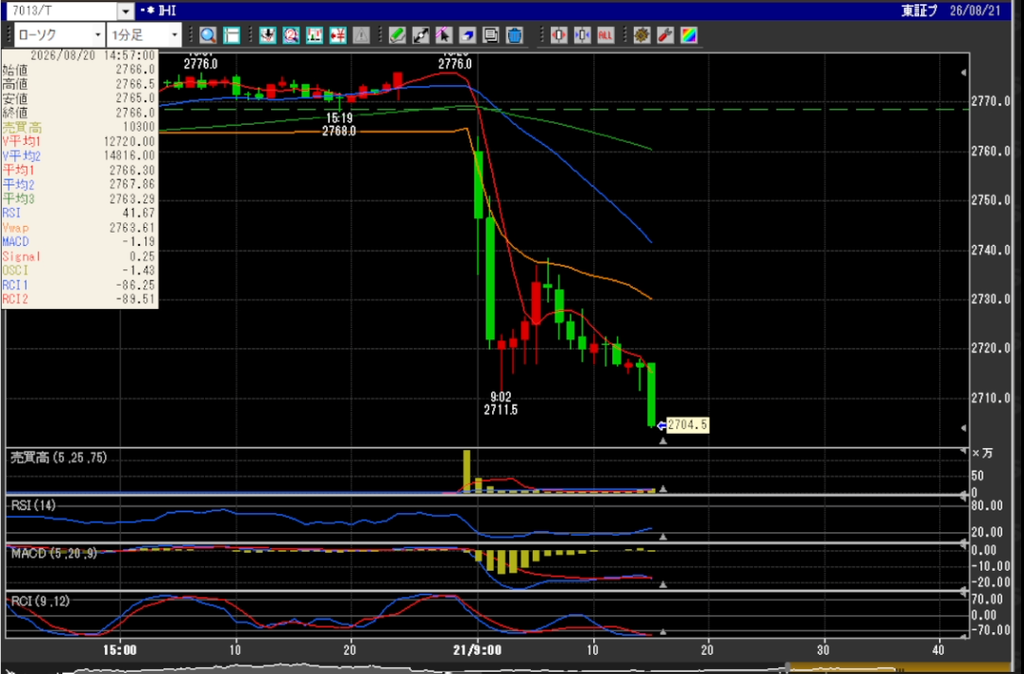Expand the 7013/T symbol code dropdown
The height and width of the screenshot is (674, 1024).
click(x=126, y=11)
